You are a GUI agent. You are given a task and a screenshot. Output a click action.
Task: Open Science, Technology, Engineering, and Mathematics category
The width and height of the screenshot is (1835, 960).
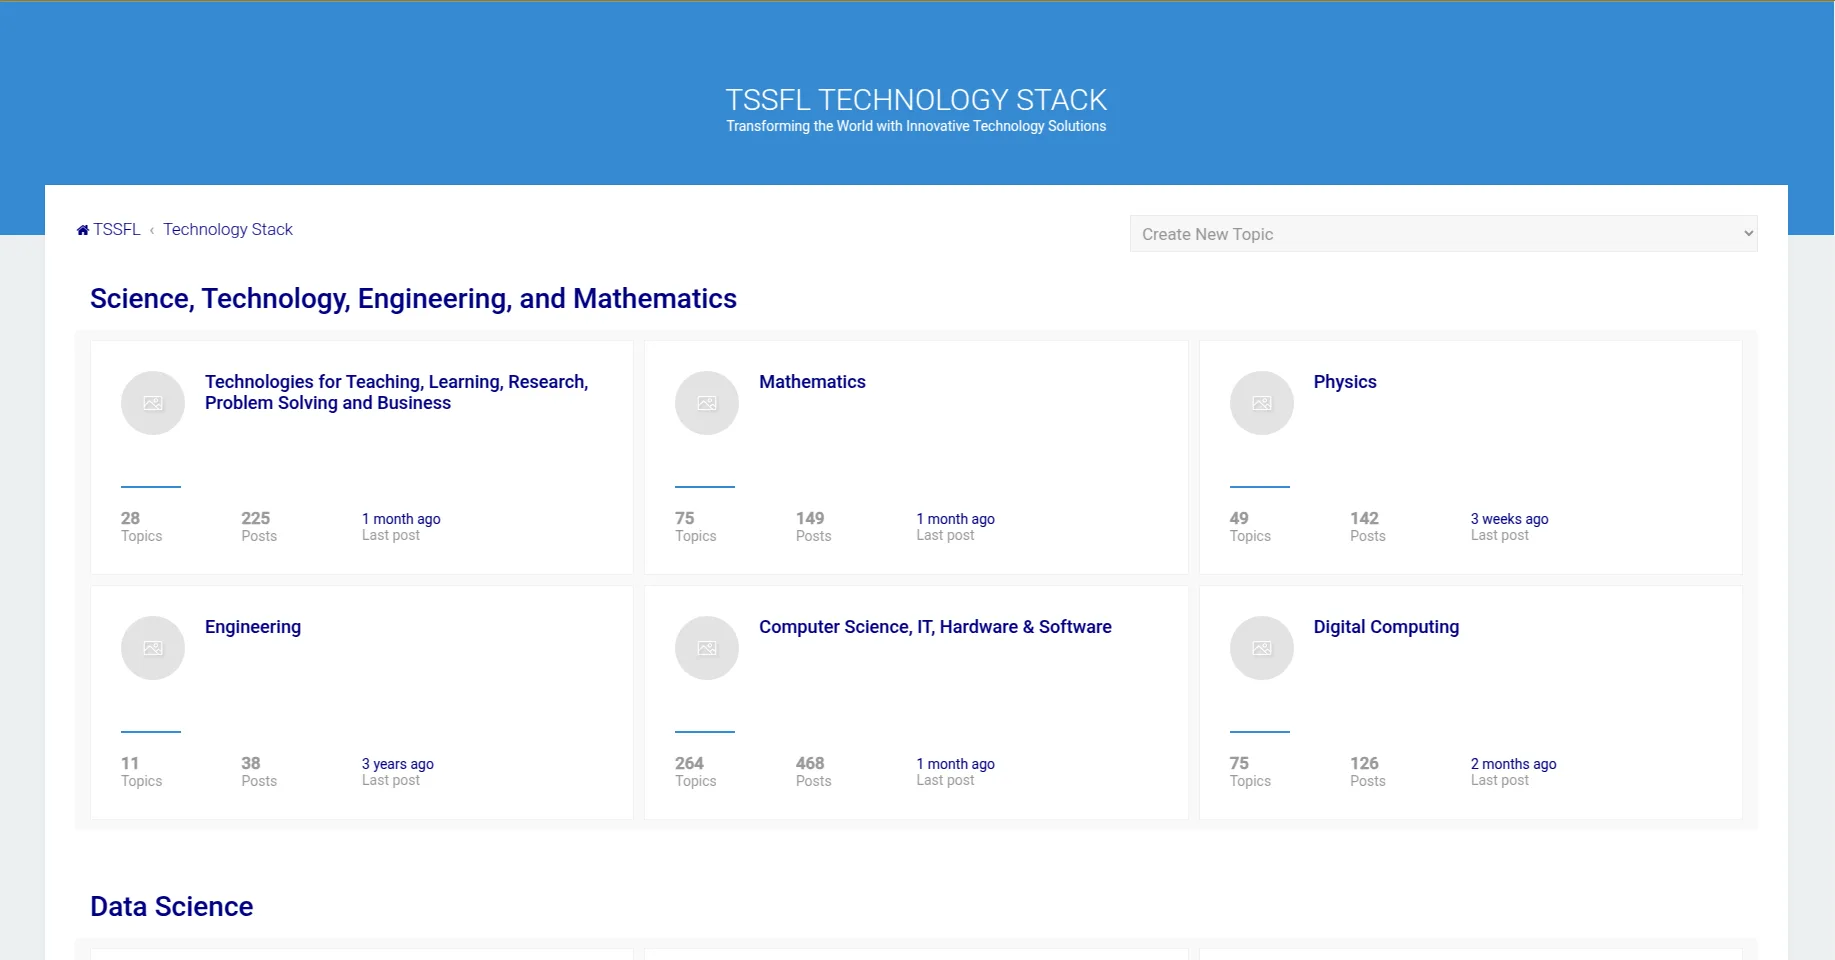point(413,299)
